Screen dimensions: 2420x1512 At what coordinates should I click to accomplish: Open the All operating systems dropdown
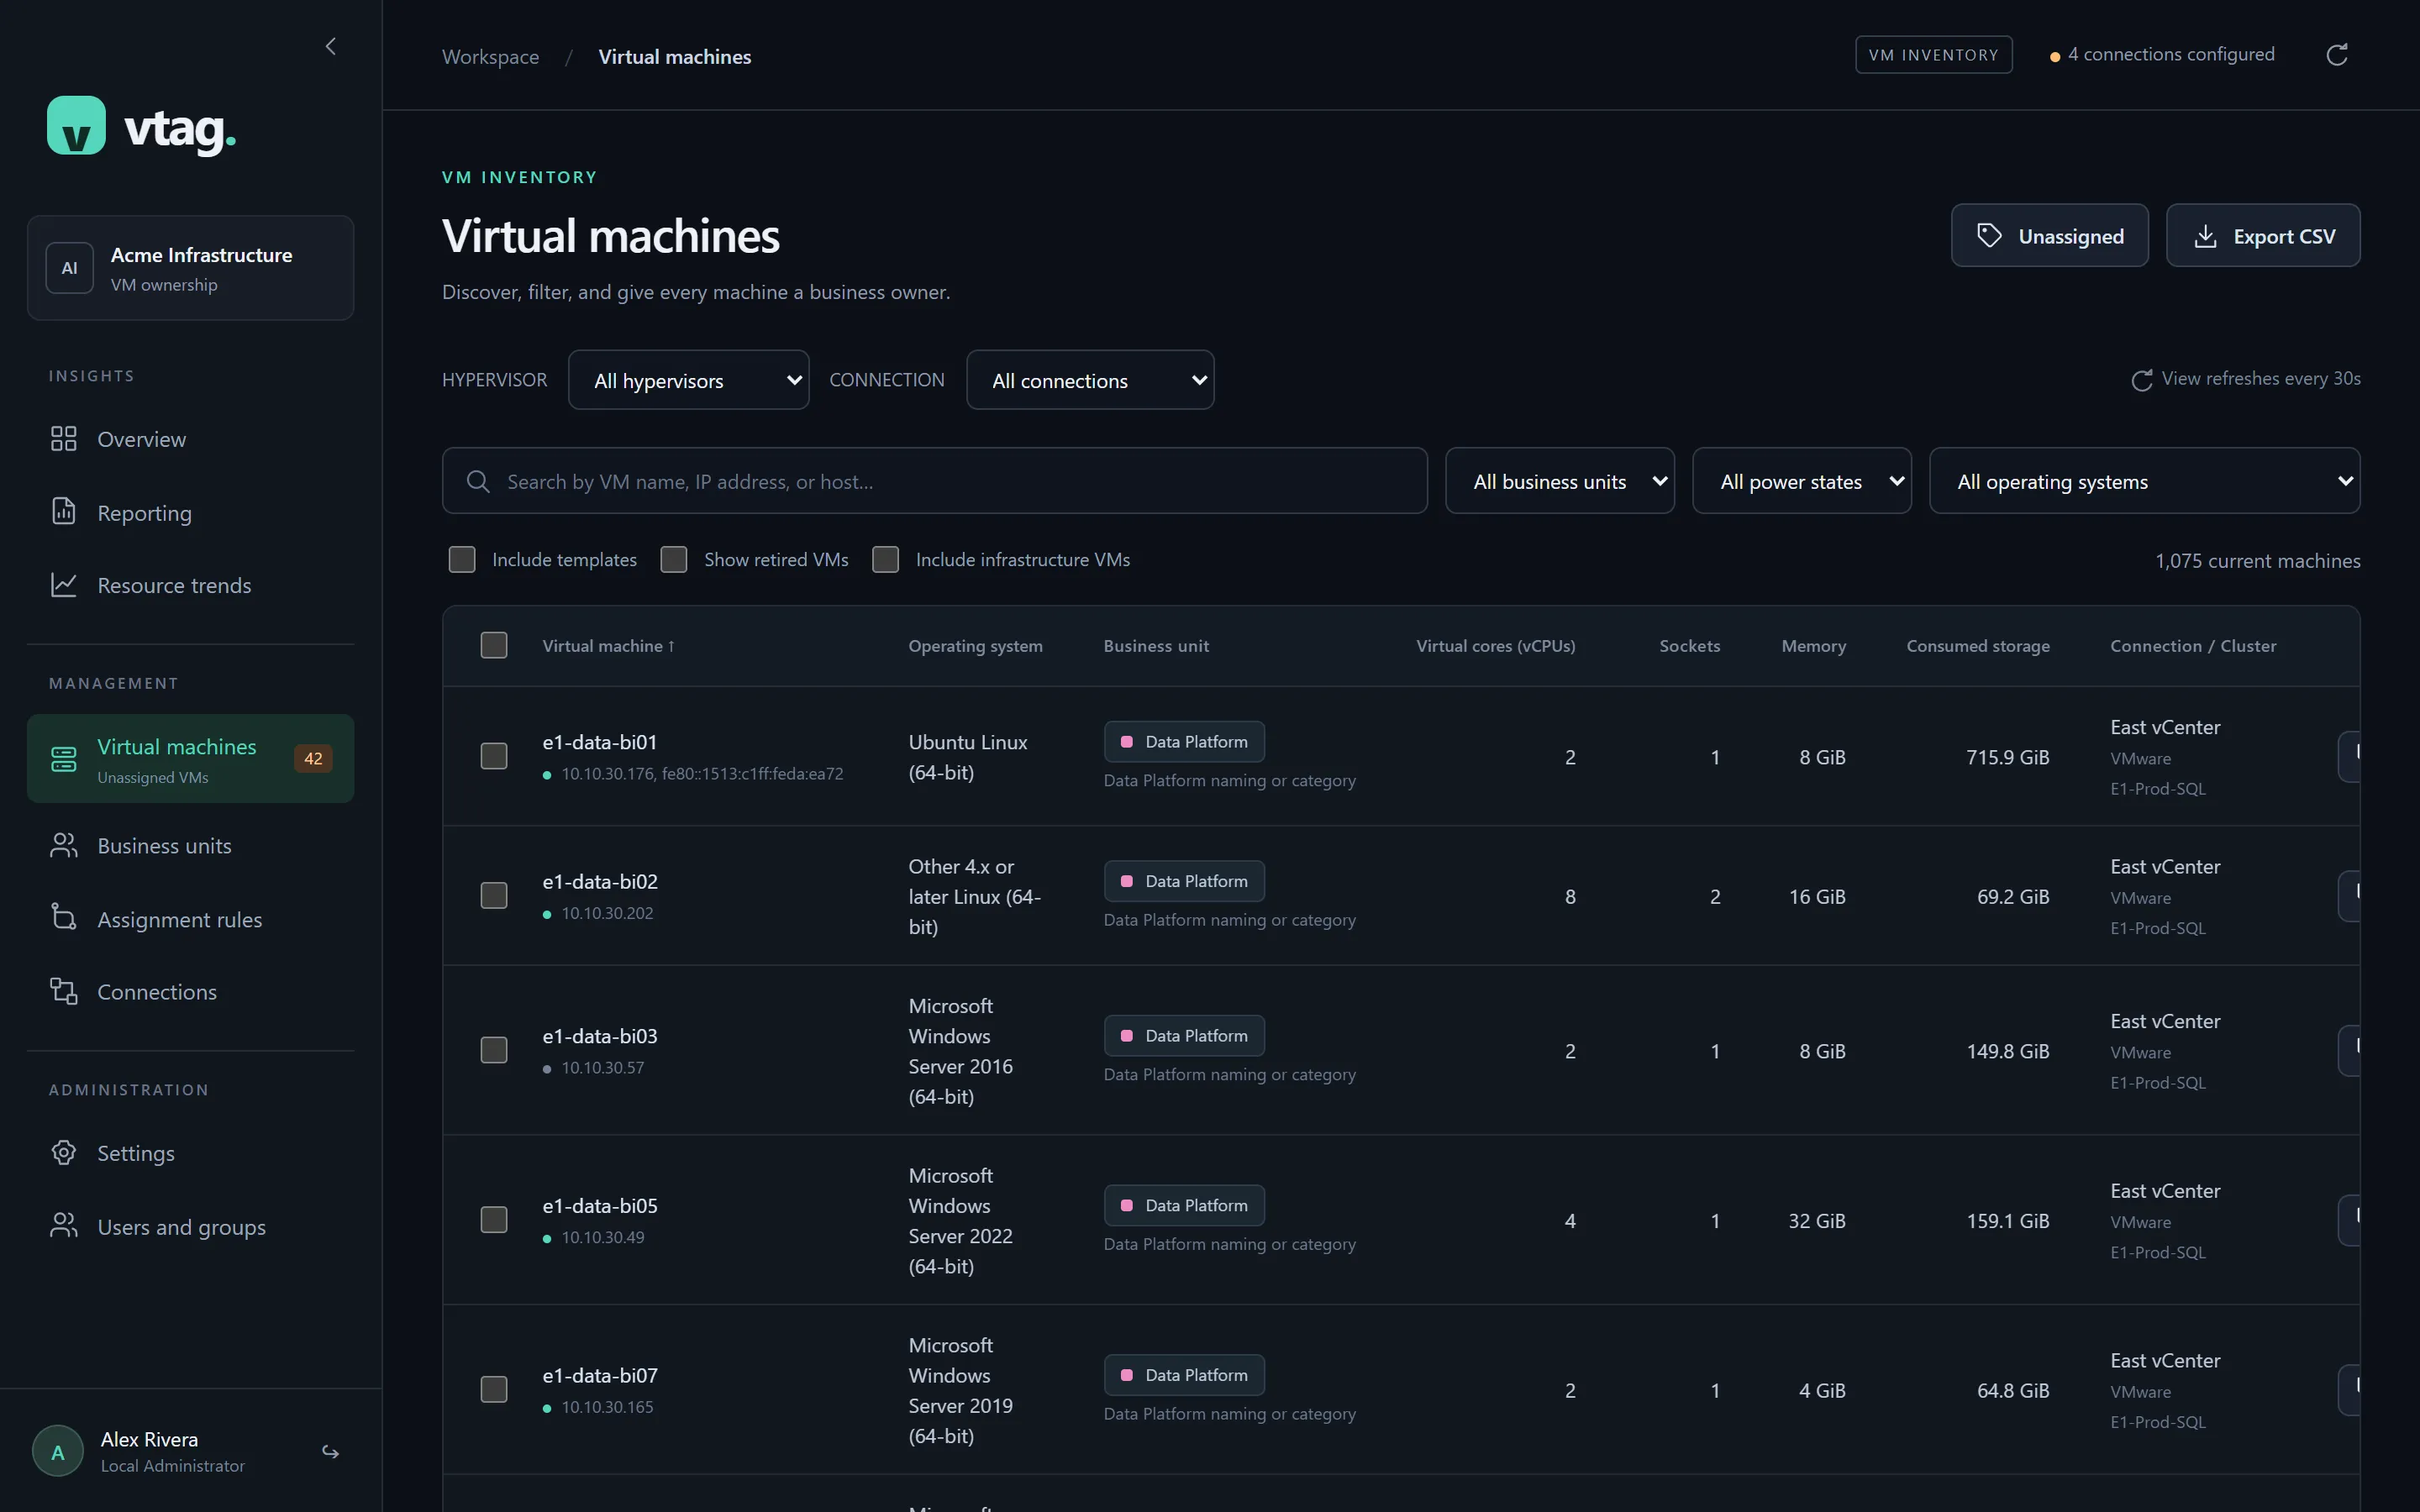click(x=2145, y=481)
